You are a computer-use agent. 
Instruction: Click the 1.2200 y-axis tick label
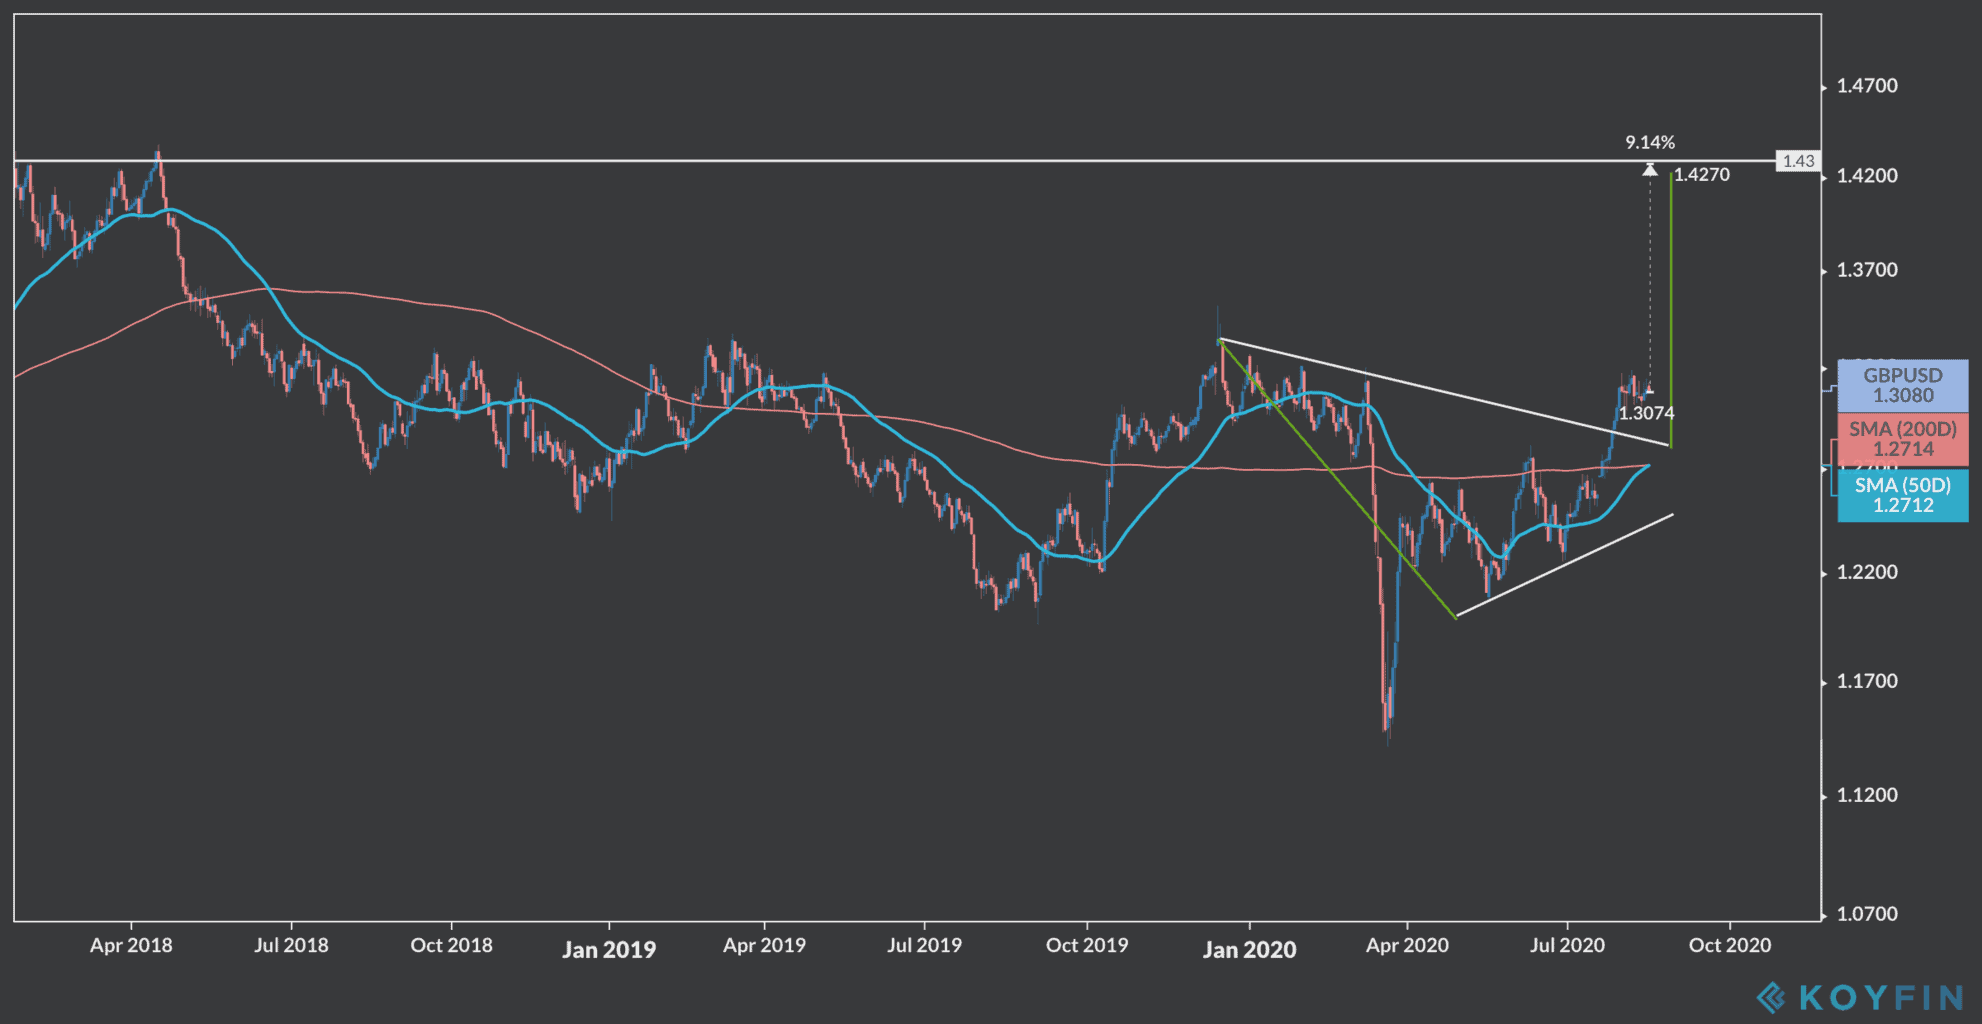1867,572
